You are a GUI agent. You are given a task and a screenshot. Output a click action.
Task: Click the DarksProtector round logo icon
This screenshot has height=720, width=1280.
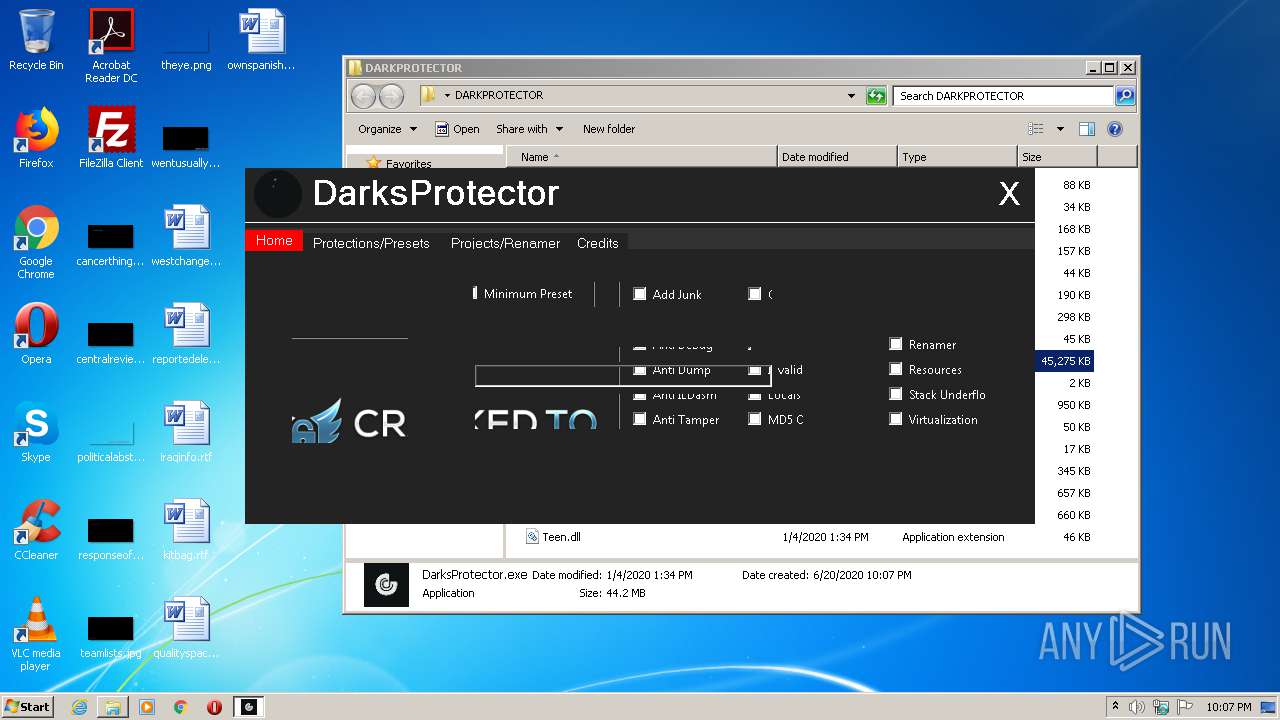coord(277,194)
